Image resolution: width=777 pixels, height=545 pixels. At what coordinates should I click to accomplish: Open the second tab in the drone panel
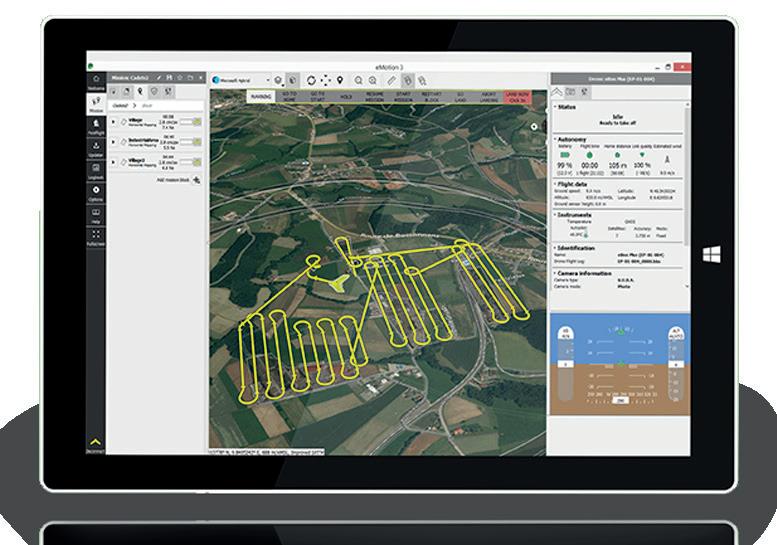click(570, 92)
